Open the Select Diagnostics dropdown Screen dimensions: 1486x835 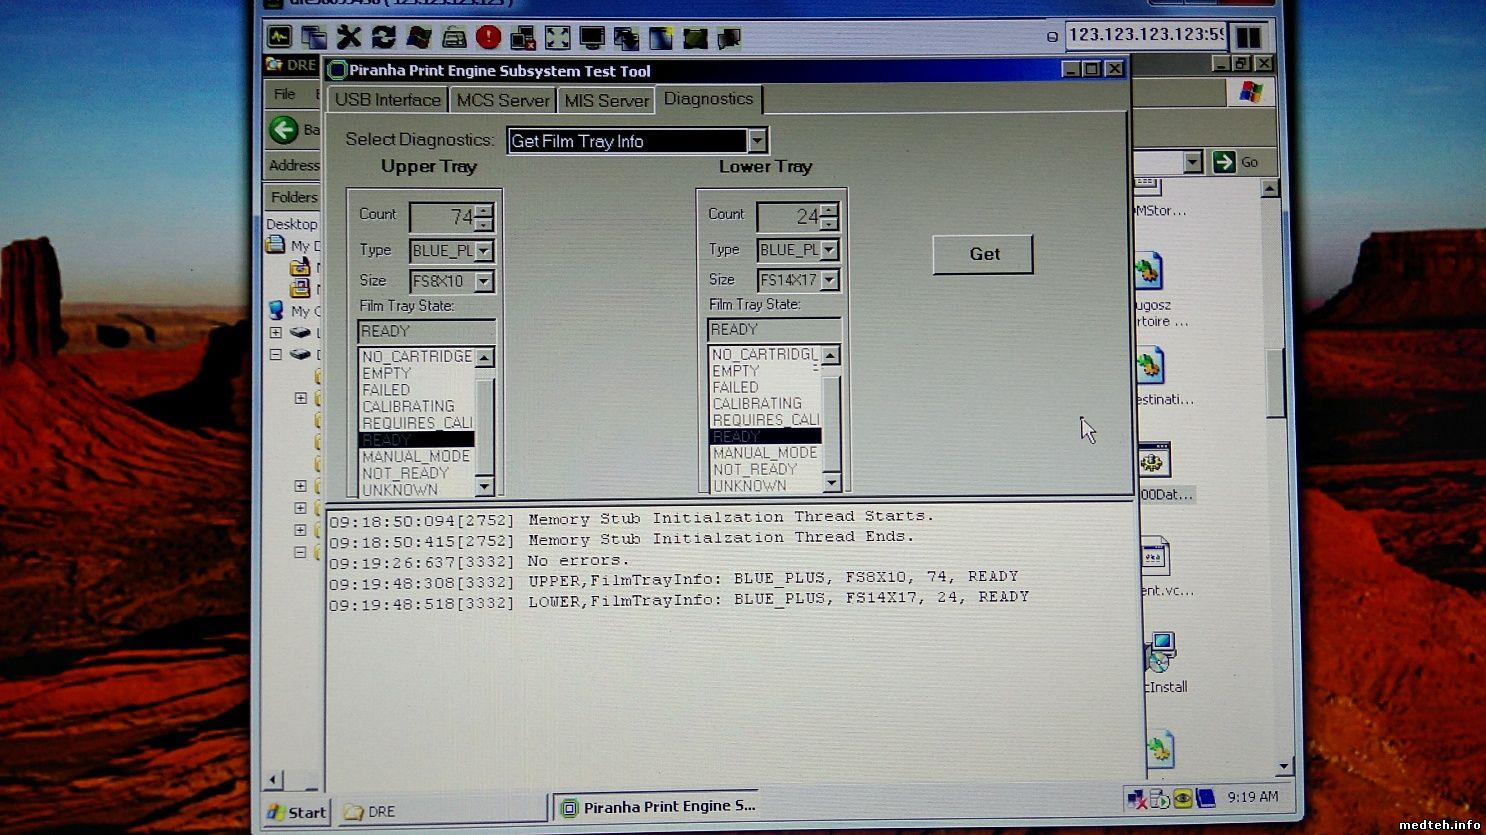coord(757,141)
